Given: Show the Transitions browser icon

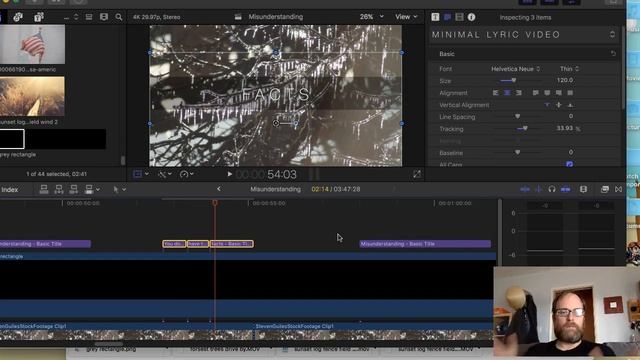Looking at the screenshot, I should click(x=618, y=189).
